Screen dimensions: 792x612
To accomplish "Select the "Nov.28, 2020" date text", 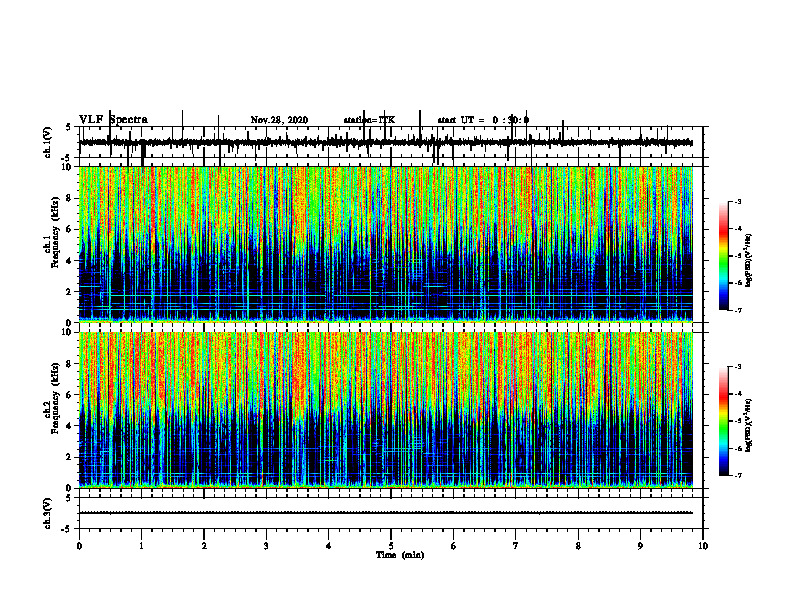I will (279, 120).
